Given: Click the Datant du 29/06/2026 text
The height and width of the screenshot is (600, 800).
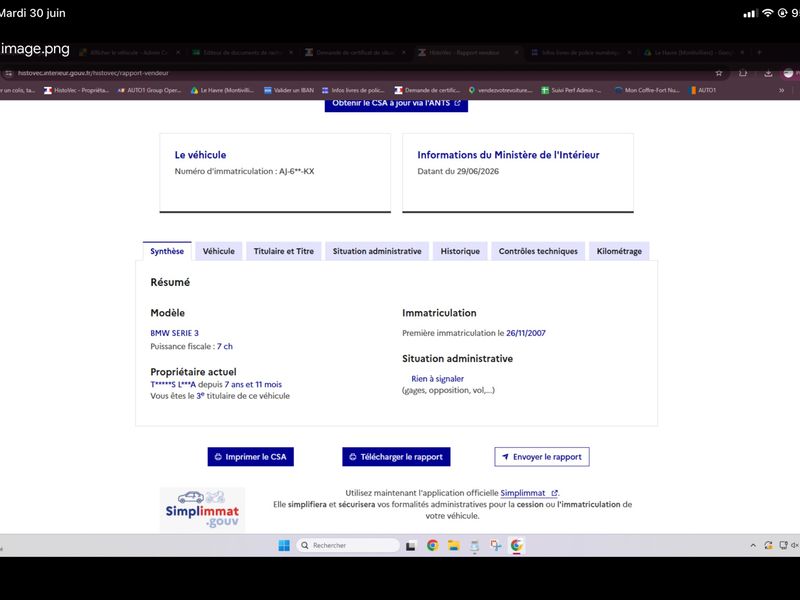Looking at the screenshot, I should point(458,171).
